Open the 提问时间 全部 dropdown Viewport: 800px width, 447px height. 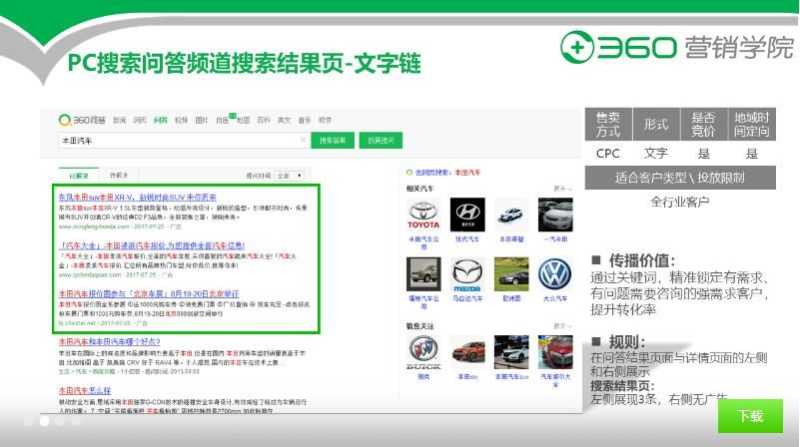pos(290,176)
